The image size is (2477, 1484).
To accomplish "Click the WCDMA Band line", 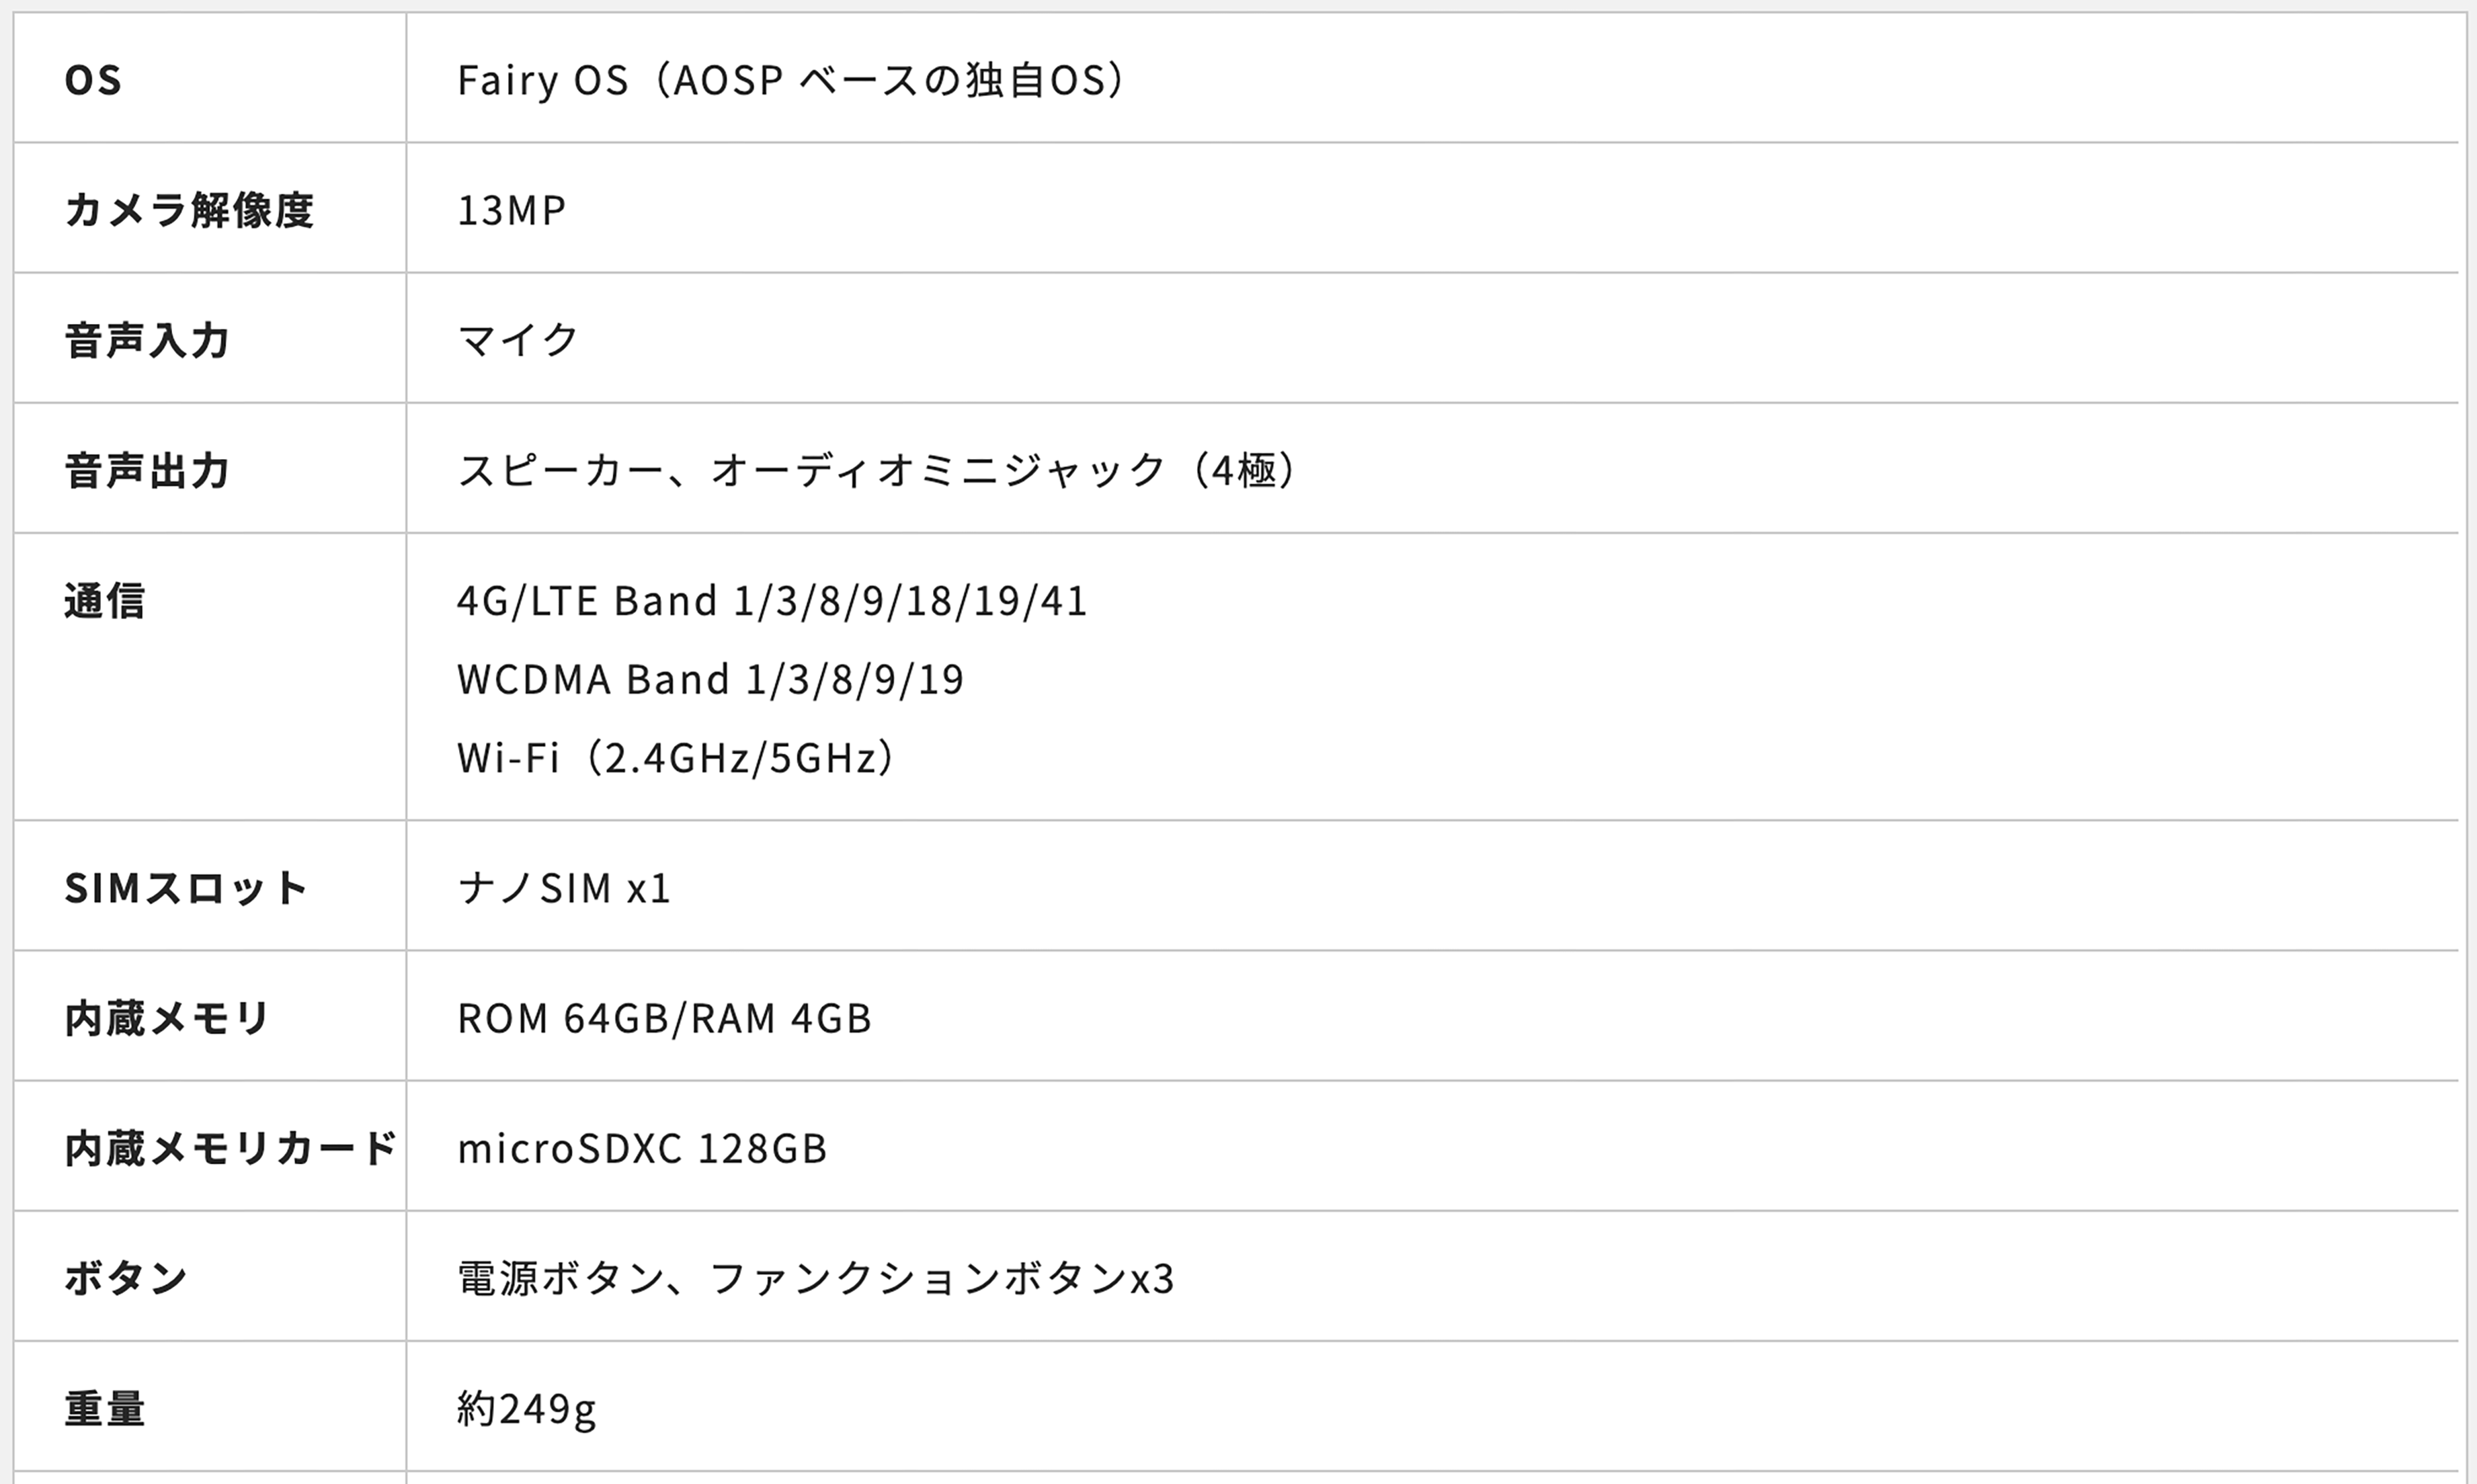I will click(710, 679).
